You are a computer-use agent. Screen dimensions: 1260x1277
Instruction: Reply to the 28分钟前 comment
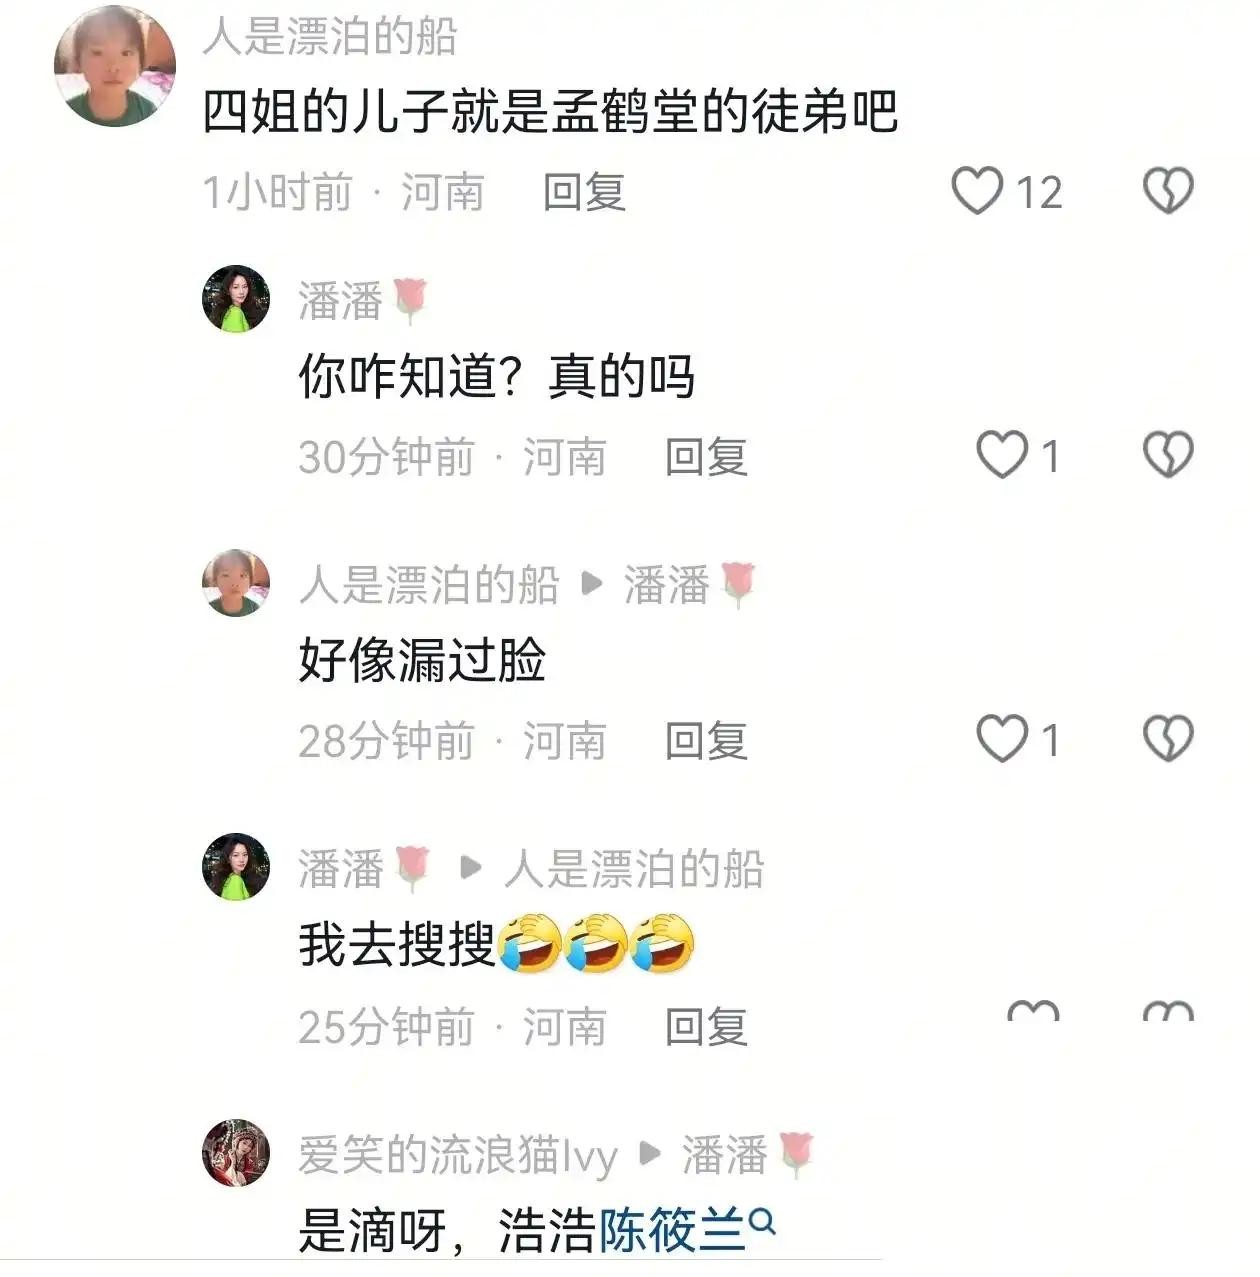[707, 741]
